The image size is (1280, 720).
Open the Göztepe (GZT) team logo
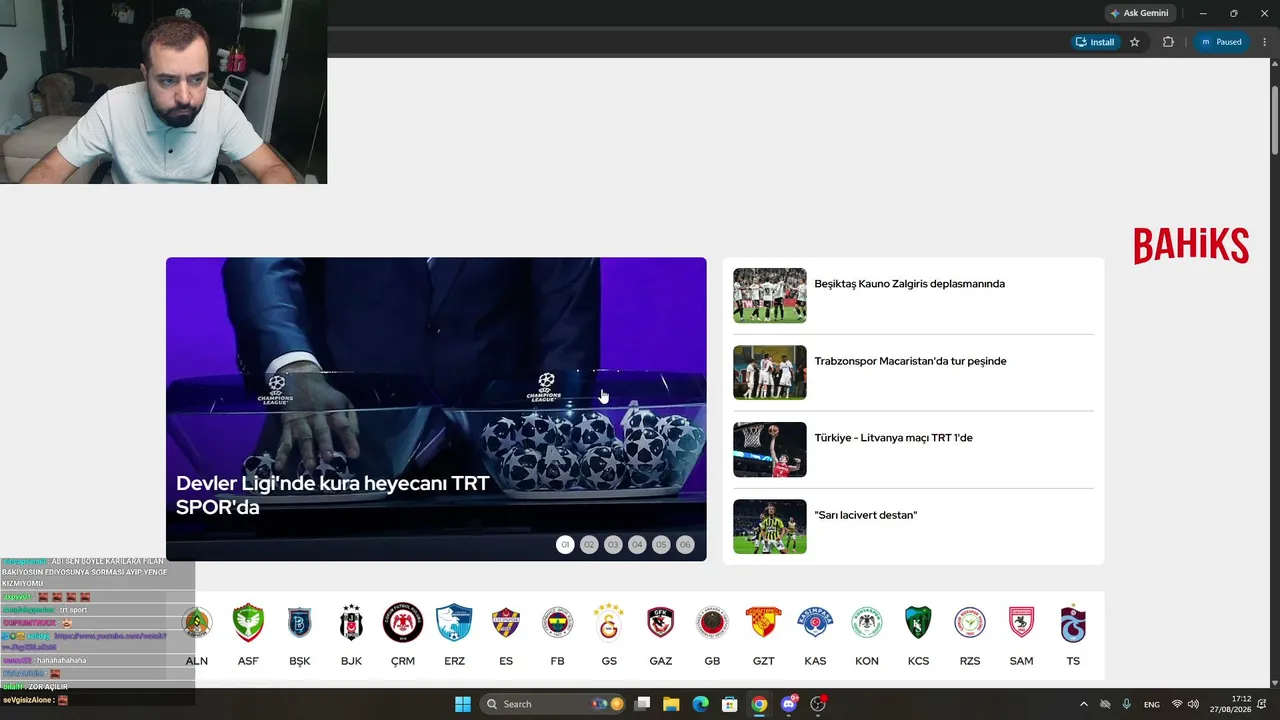764,623
